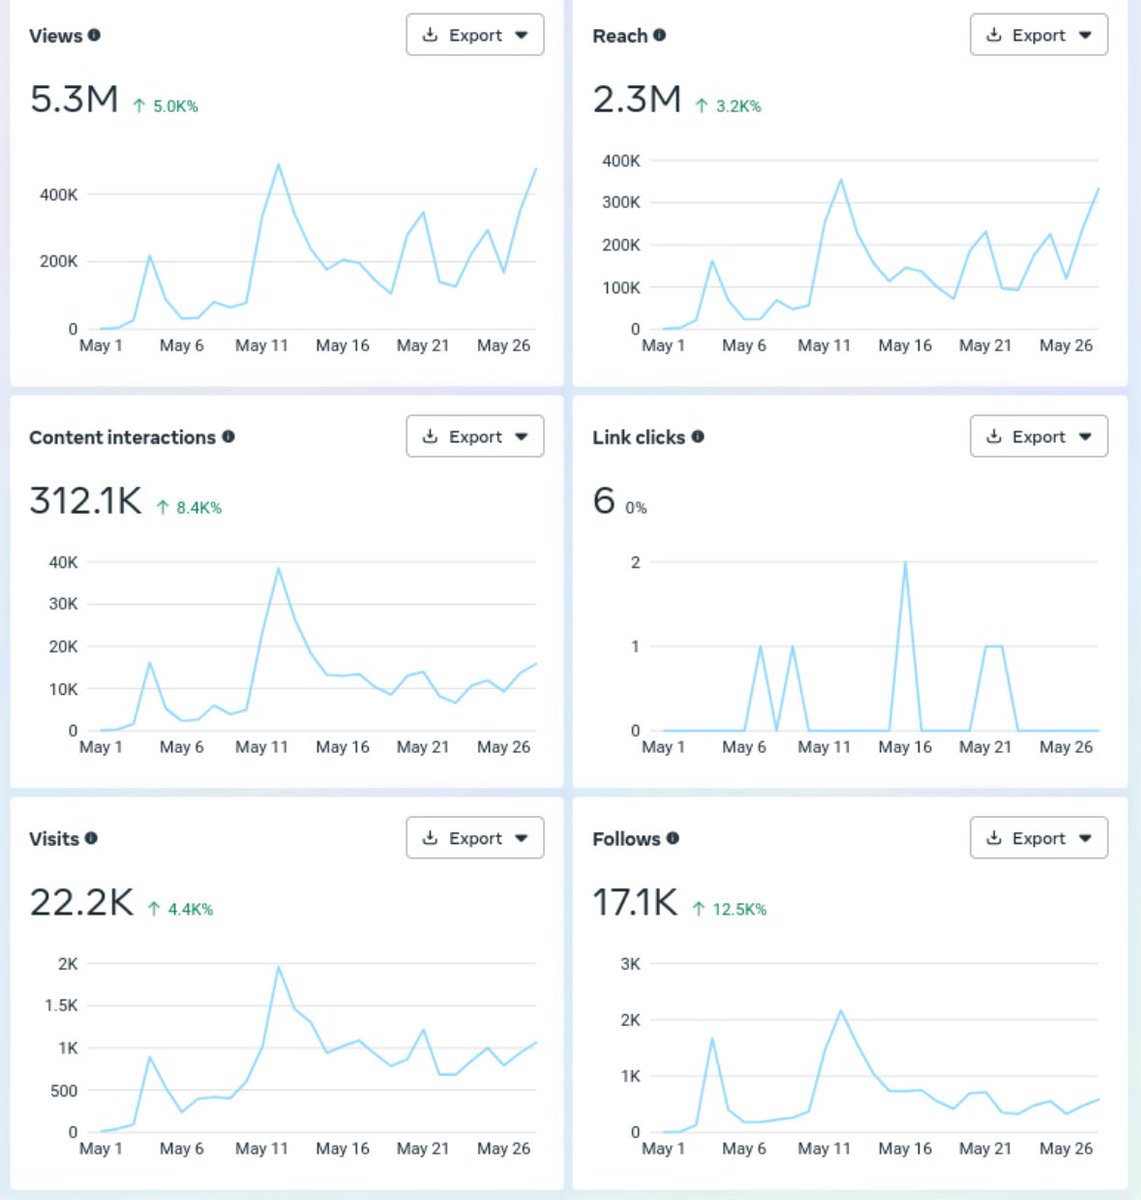
Task: Click the 2.3M Reach total
Action: point(637,99)
